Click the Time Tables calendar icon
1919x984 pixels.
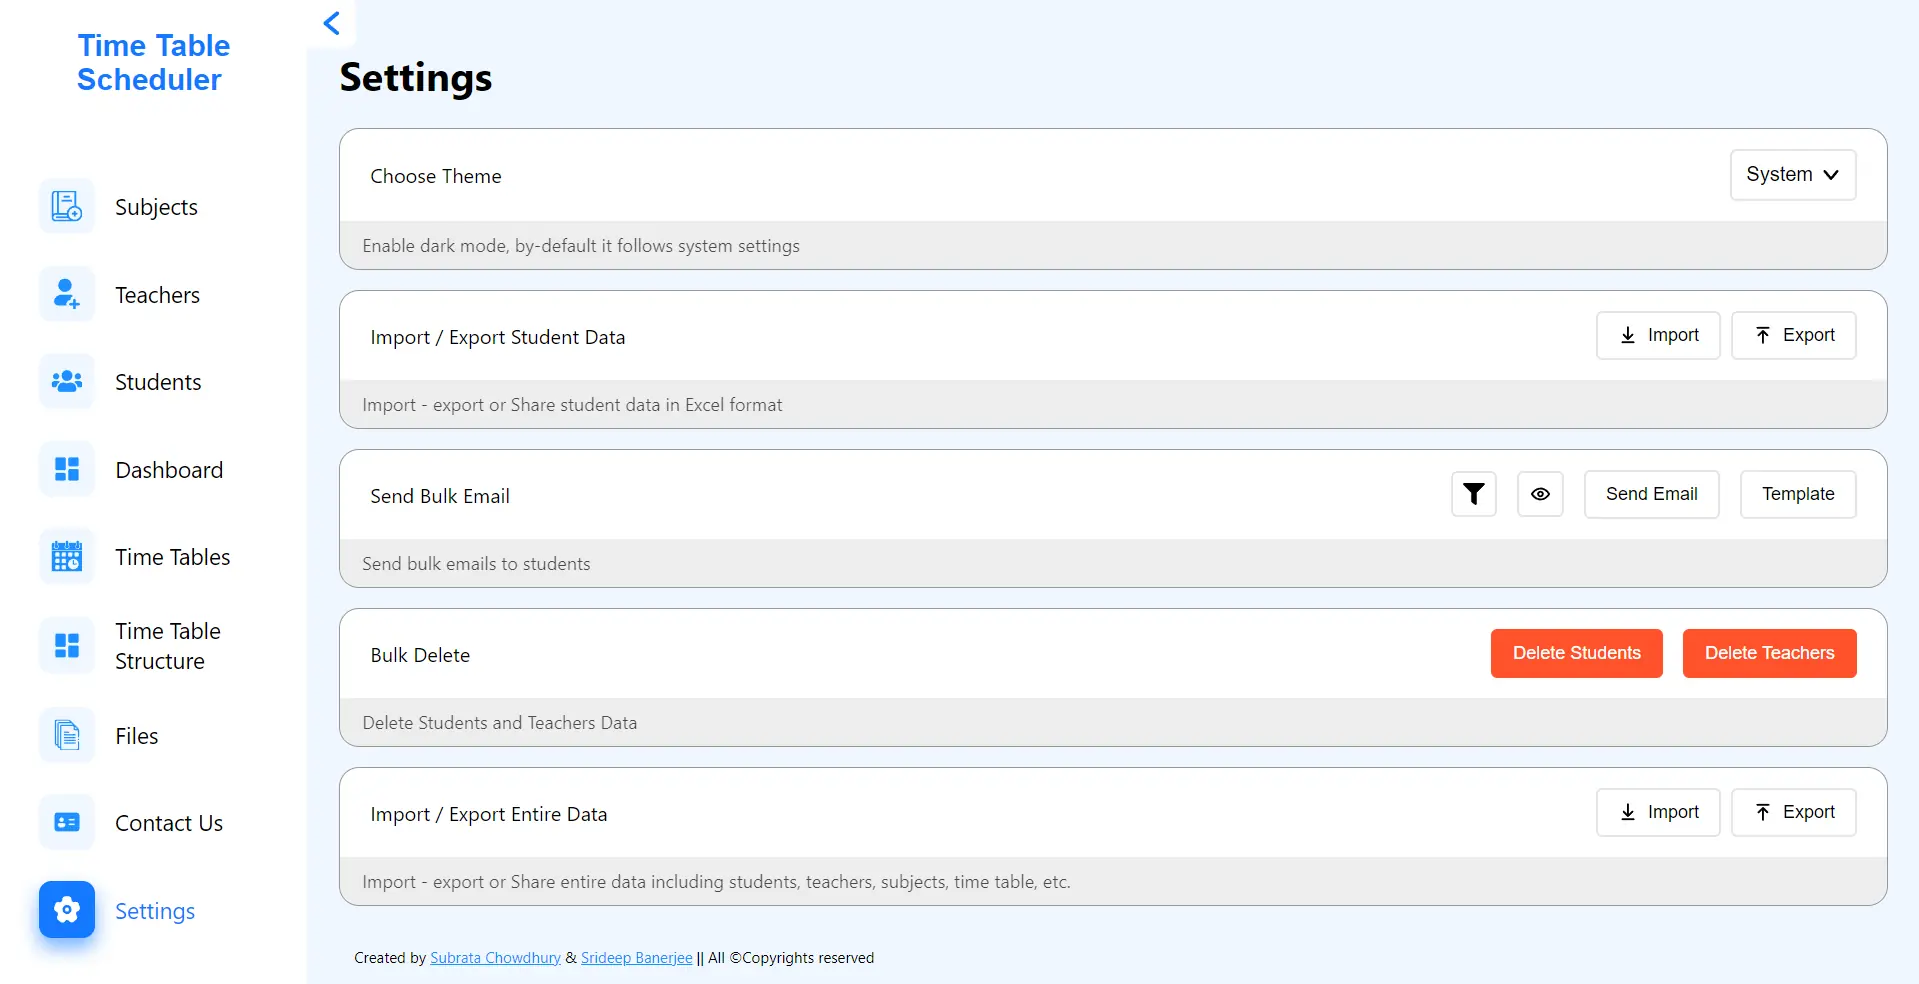67,556
